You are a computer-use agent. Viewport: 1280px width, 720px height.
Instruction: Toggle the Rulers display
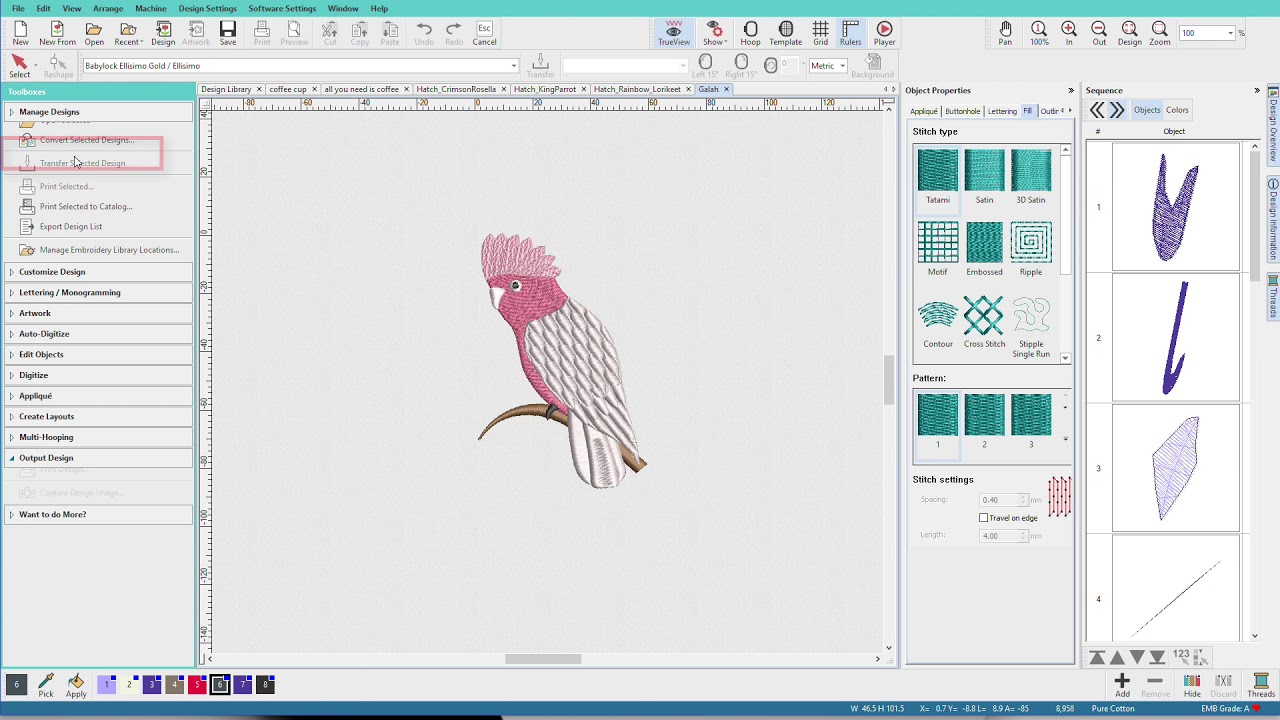(x=850, y=33)
